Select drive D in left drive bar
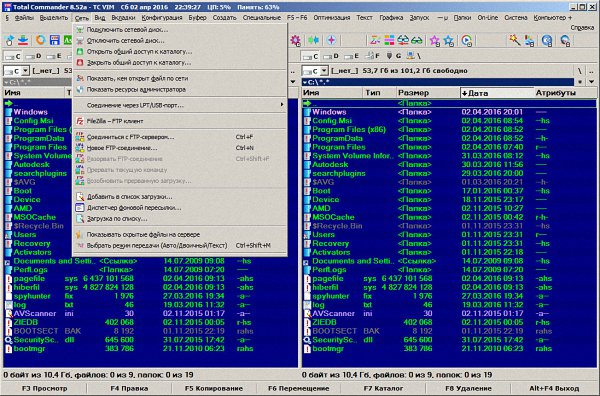The image size is (600, 396). pos(33,56)
